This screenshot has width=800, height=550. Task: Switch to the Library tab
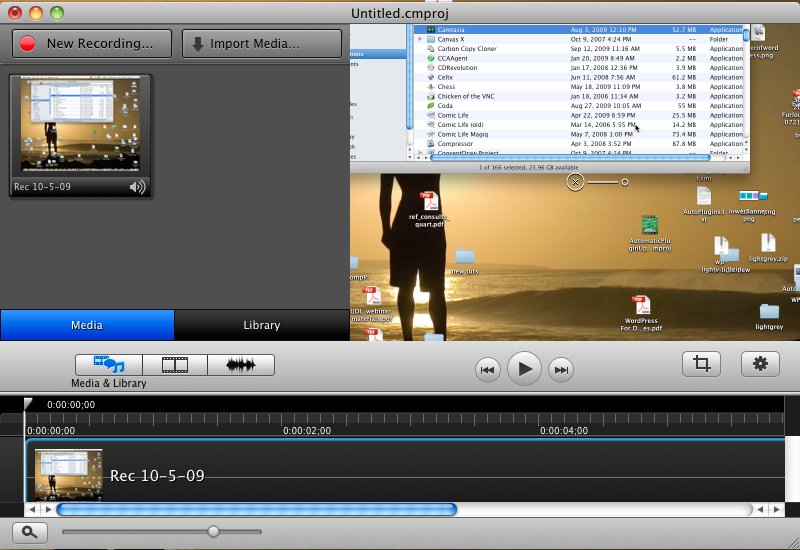pos(262,325)
